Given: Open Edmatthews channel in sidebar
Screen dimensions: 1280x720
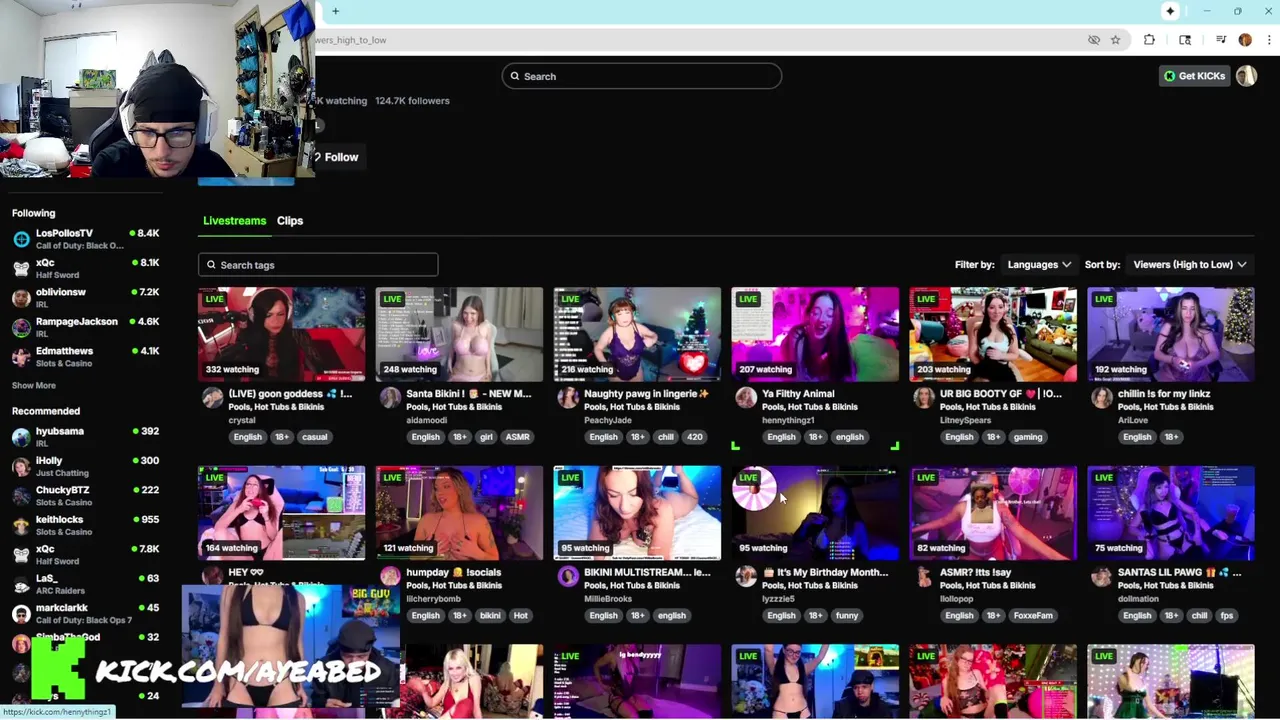Looking at the screenshot, I should click(x=85, y=357).
